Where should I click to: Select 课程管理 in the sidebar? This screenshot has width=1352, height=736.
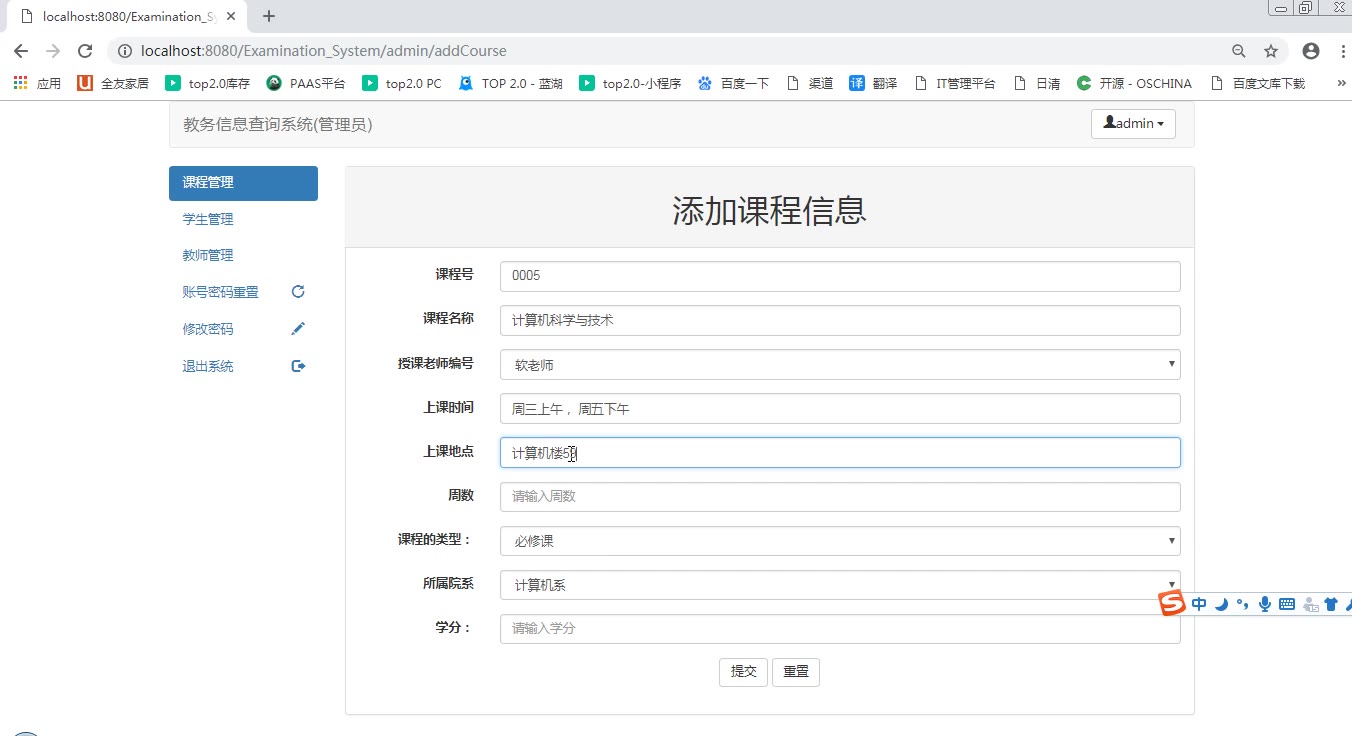point(243,183)
